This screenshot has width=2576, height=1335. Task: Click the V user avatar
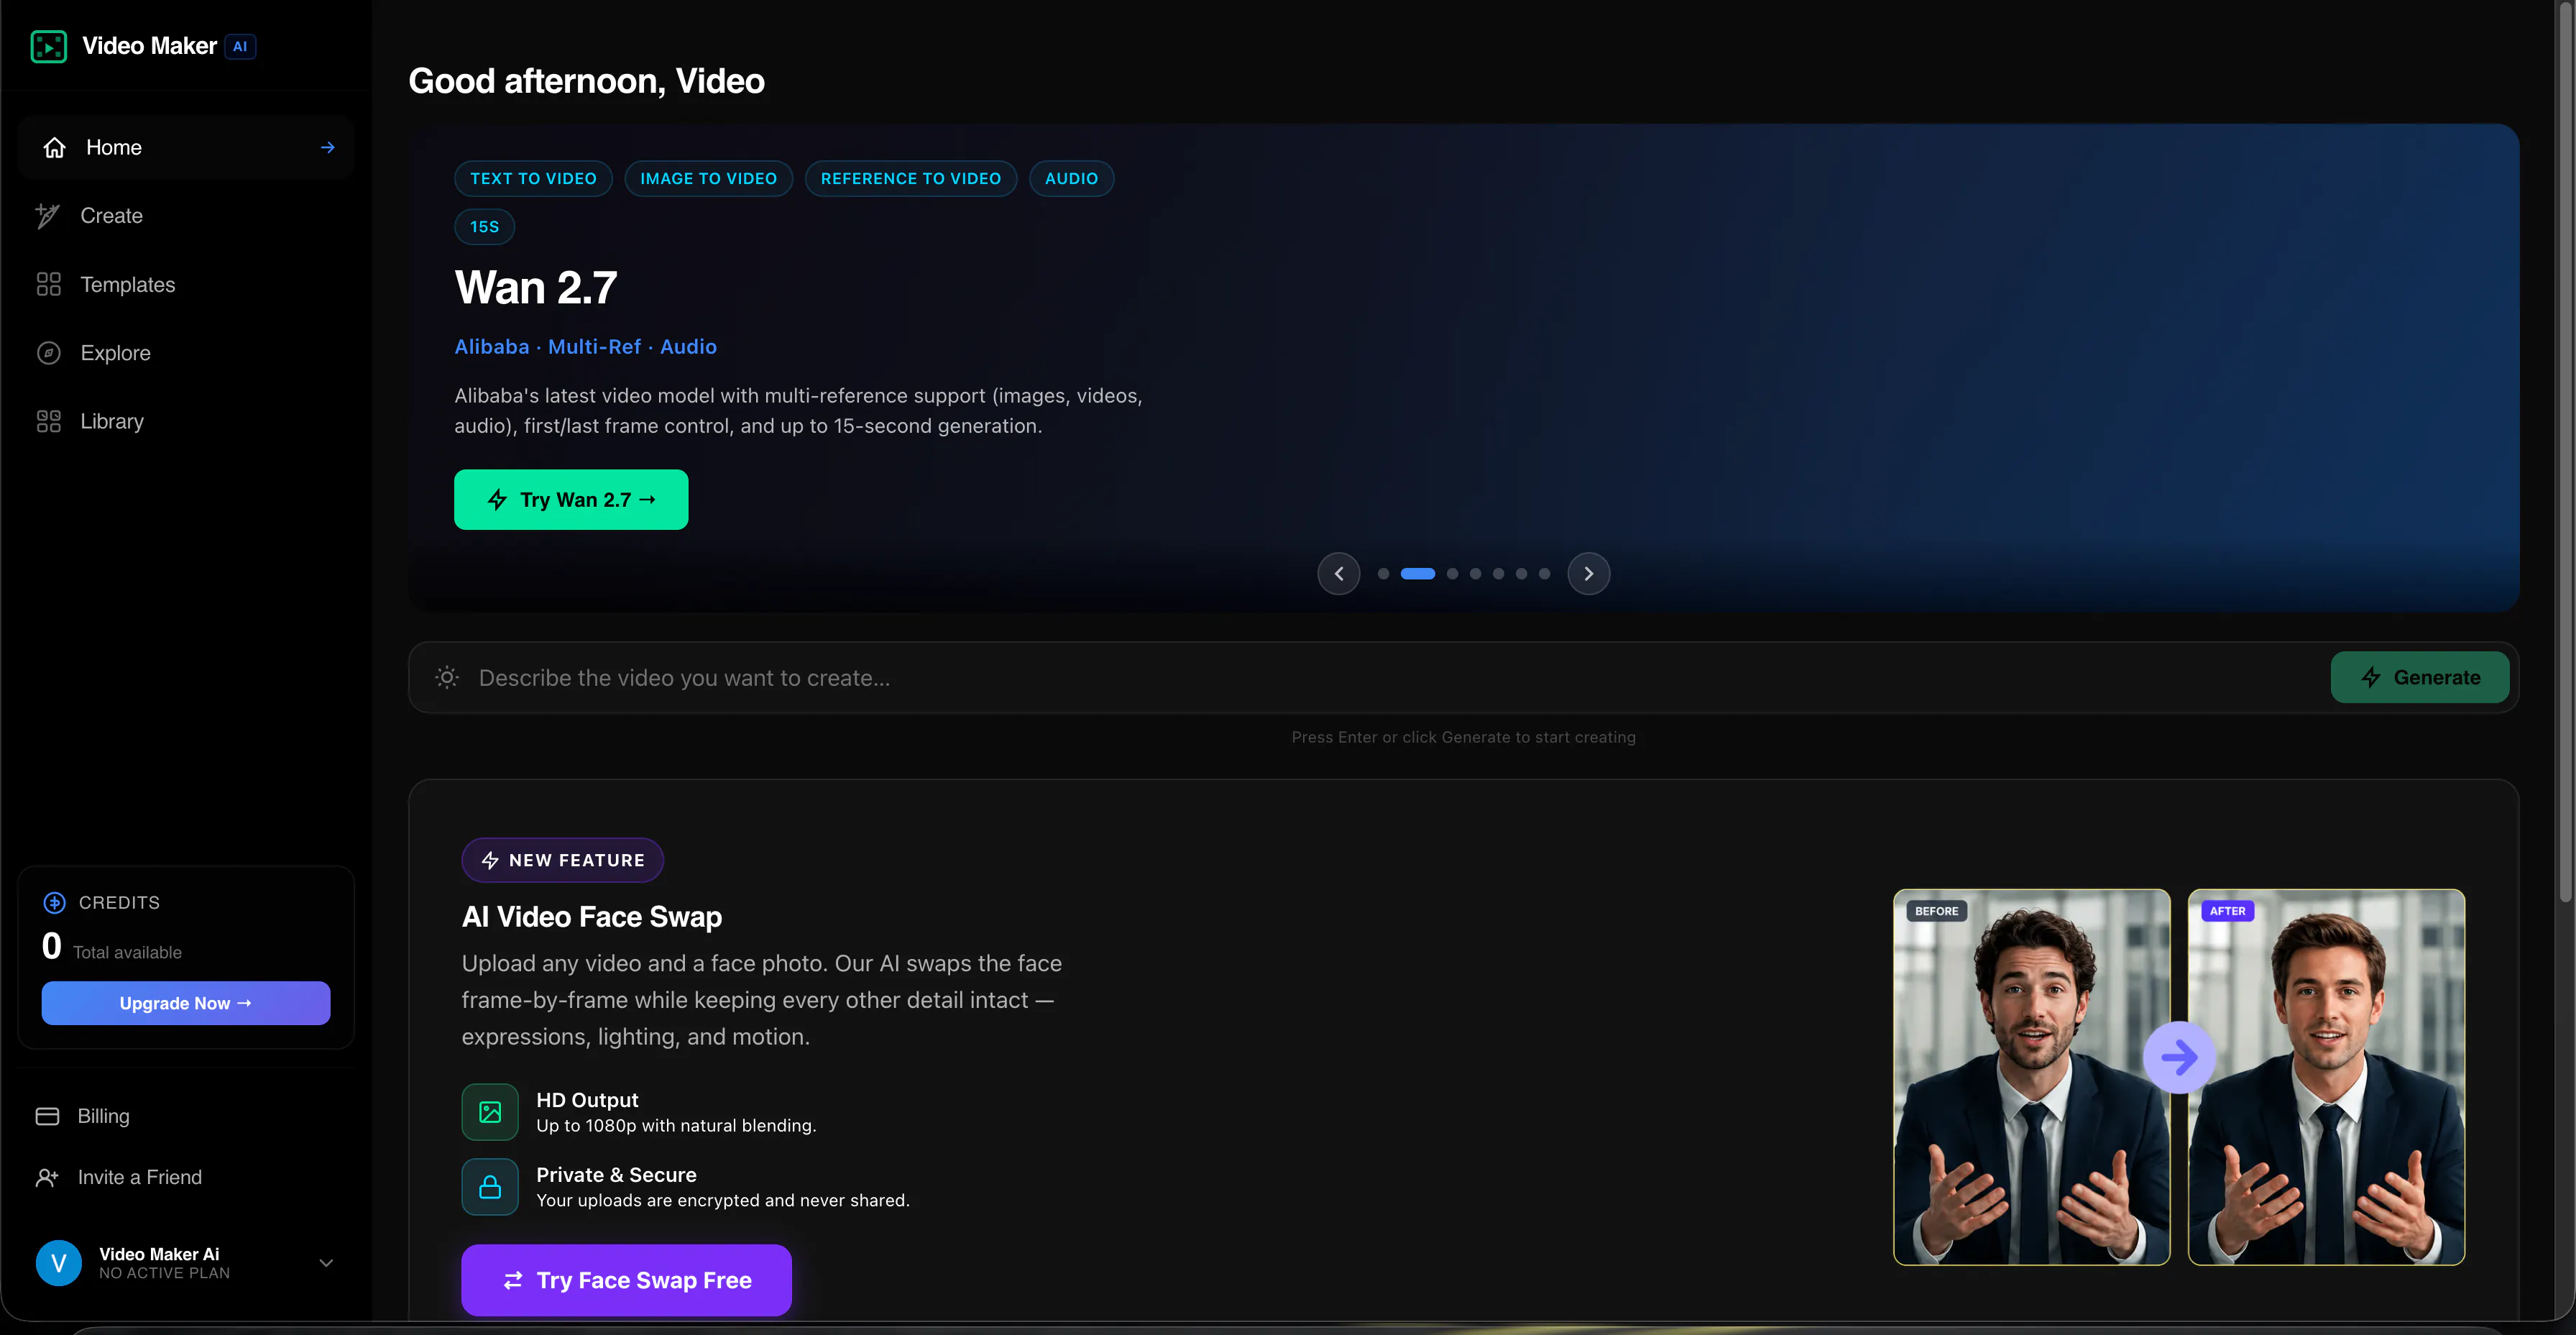coord(58,1263)
